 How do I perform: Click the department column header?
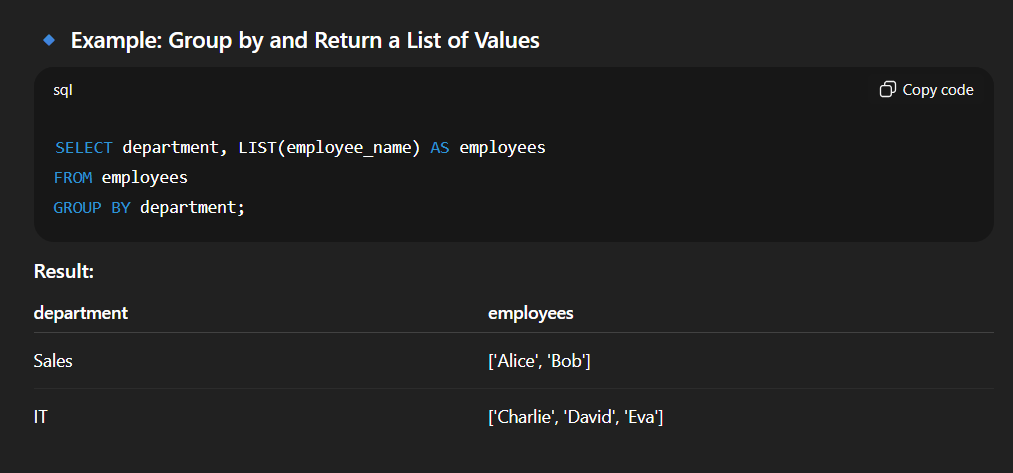[81, 313]
